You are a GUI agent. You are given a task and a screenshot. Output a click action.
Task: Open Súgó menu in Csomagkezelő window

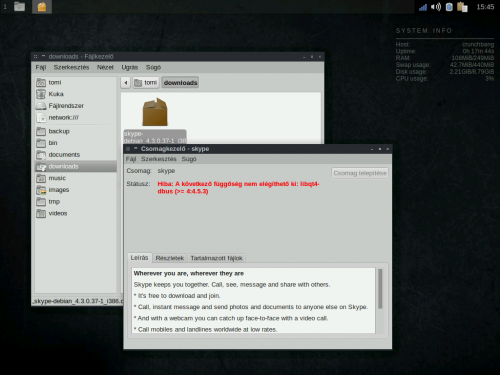point(189,159)
